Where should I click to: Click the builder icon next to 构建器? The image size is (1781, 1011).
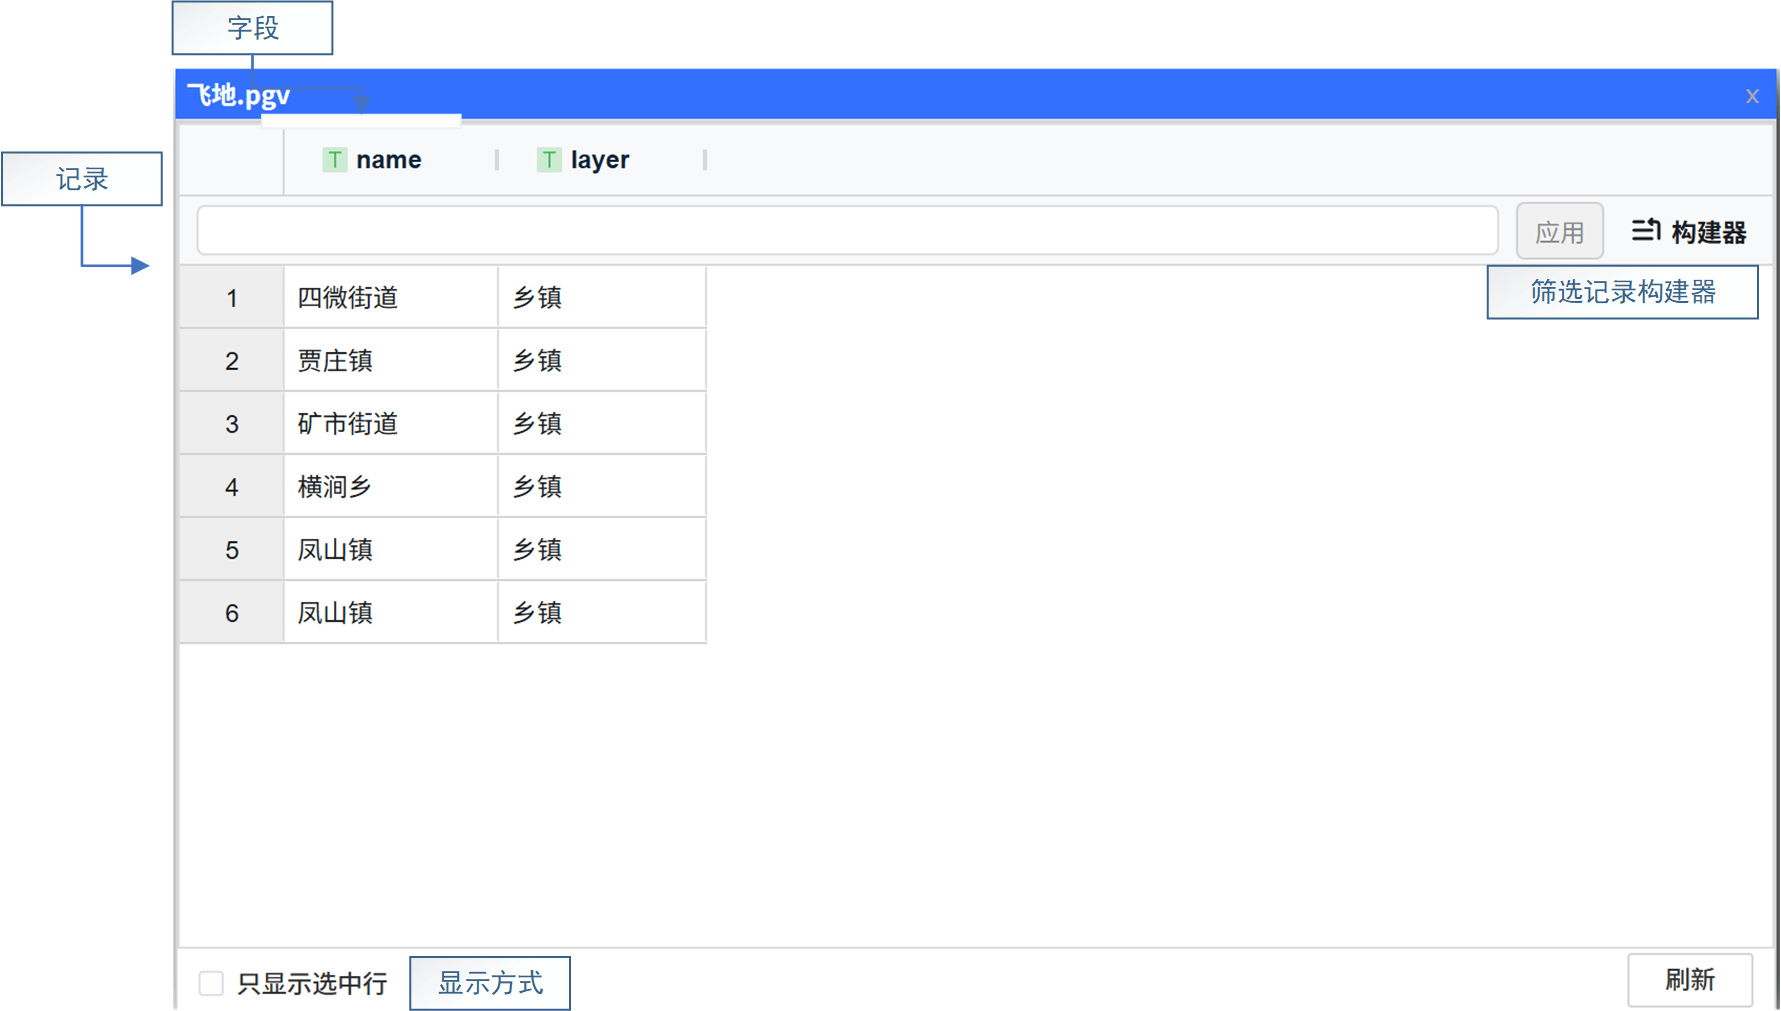[1645, 231]
